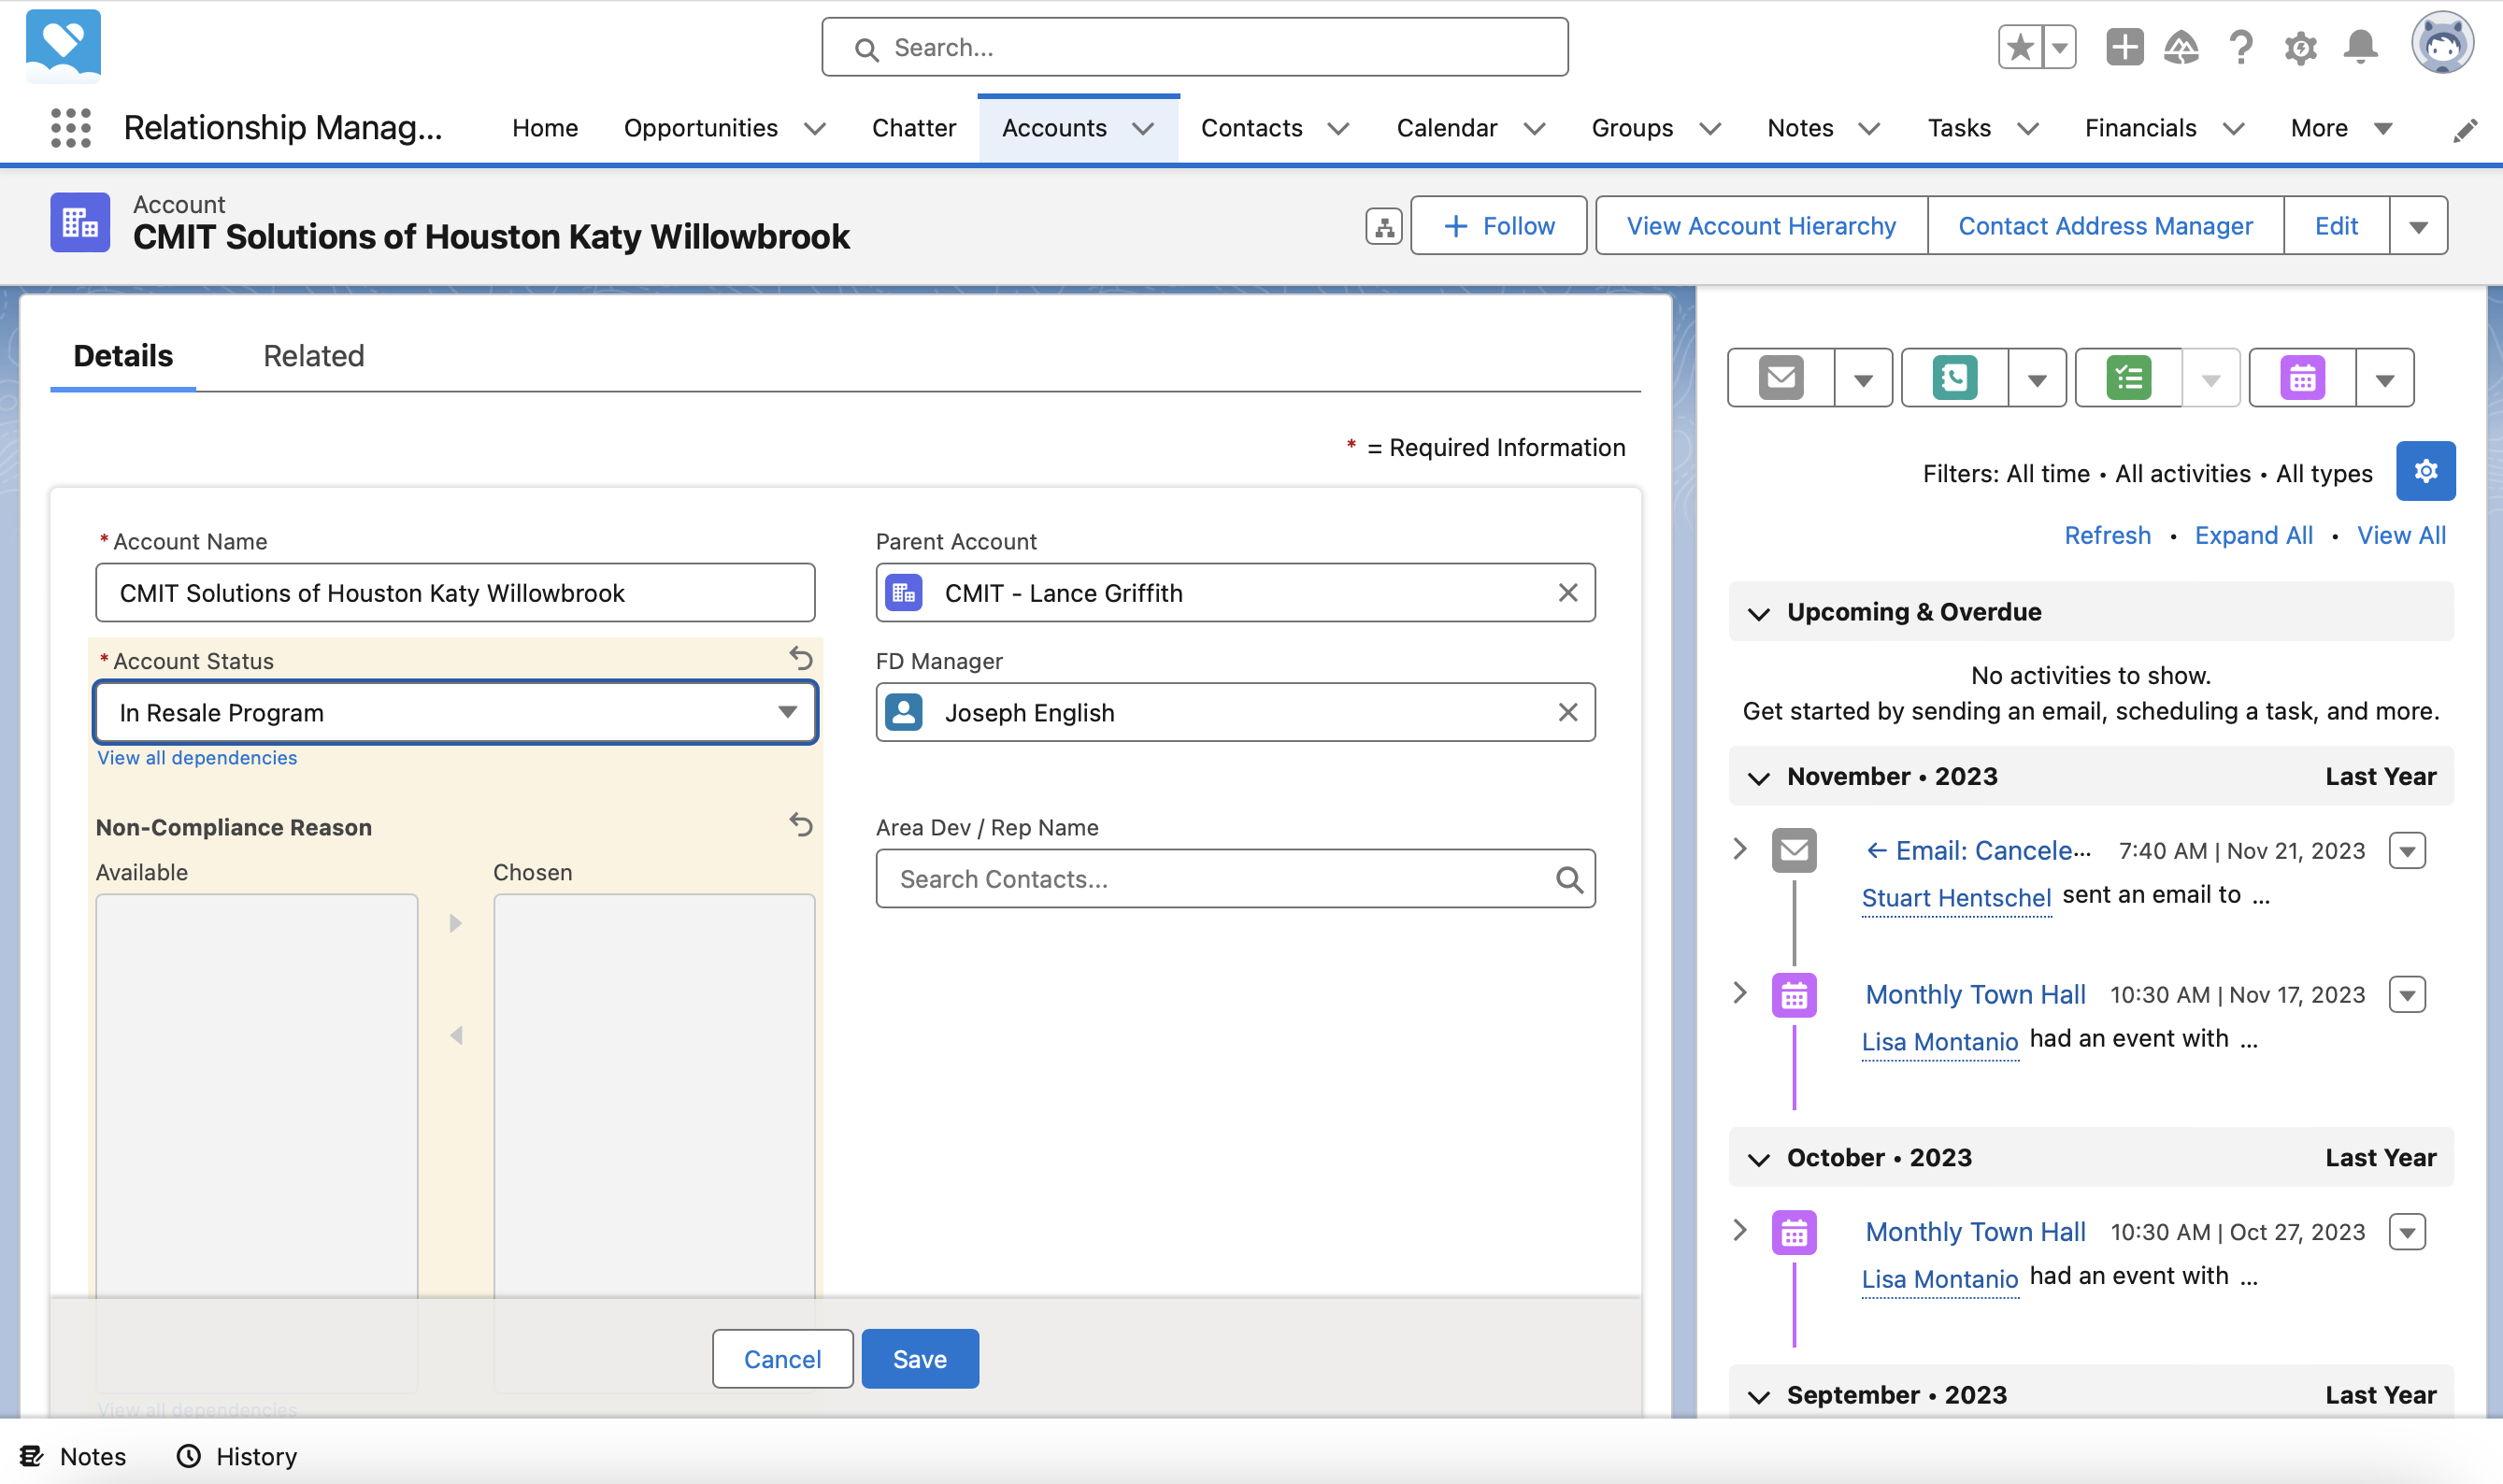Save the account edits
Screen dimensions: 2503x1484
point(919,1358)
